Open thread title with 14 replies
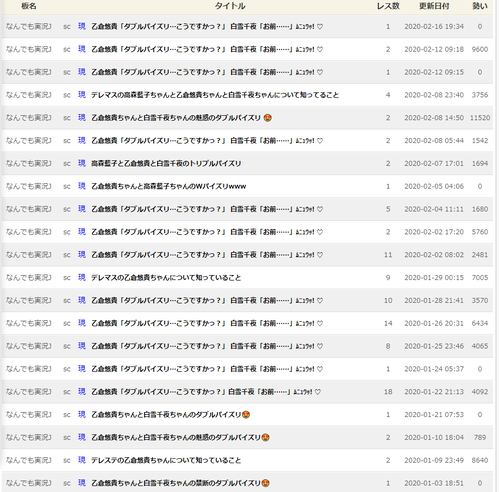 [x=207, y=323]
